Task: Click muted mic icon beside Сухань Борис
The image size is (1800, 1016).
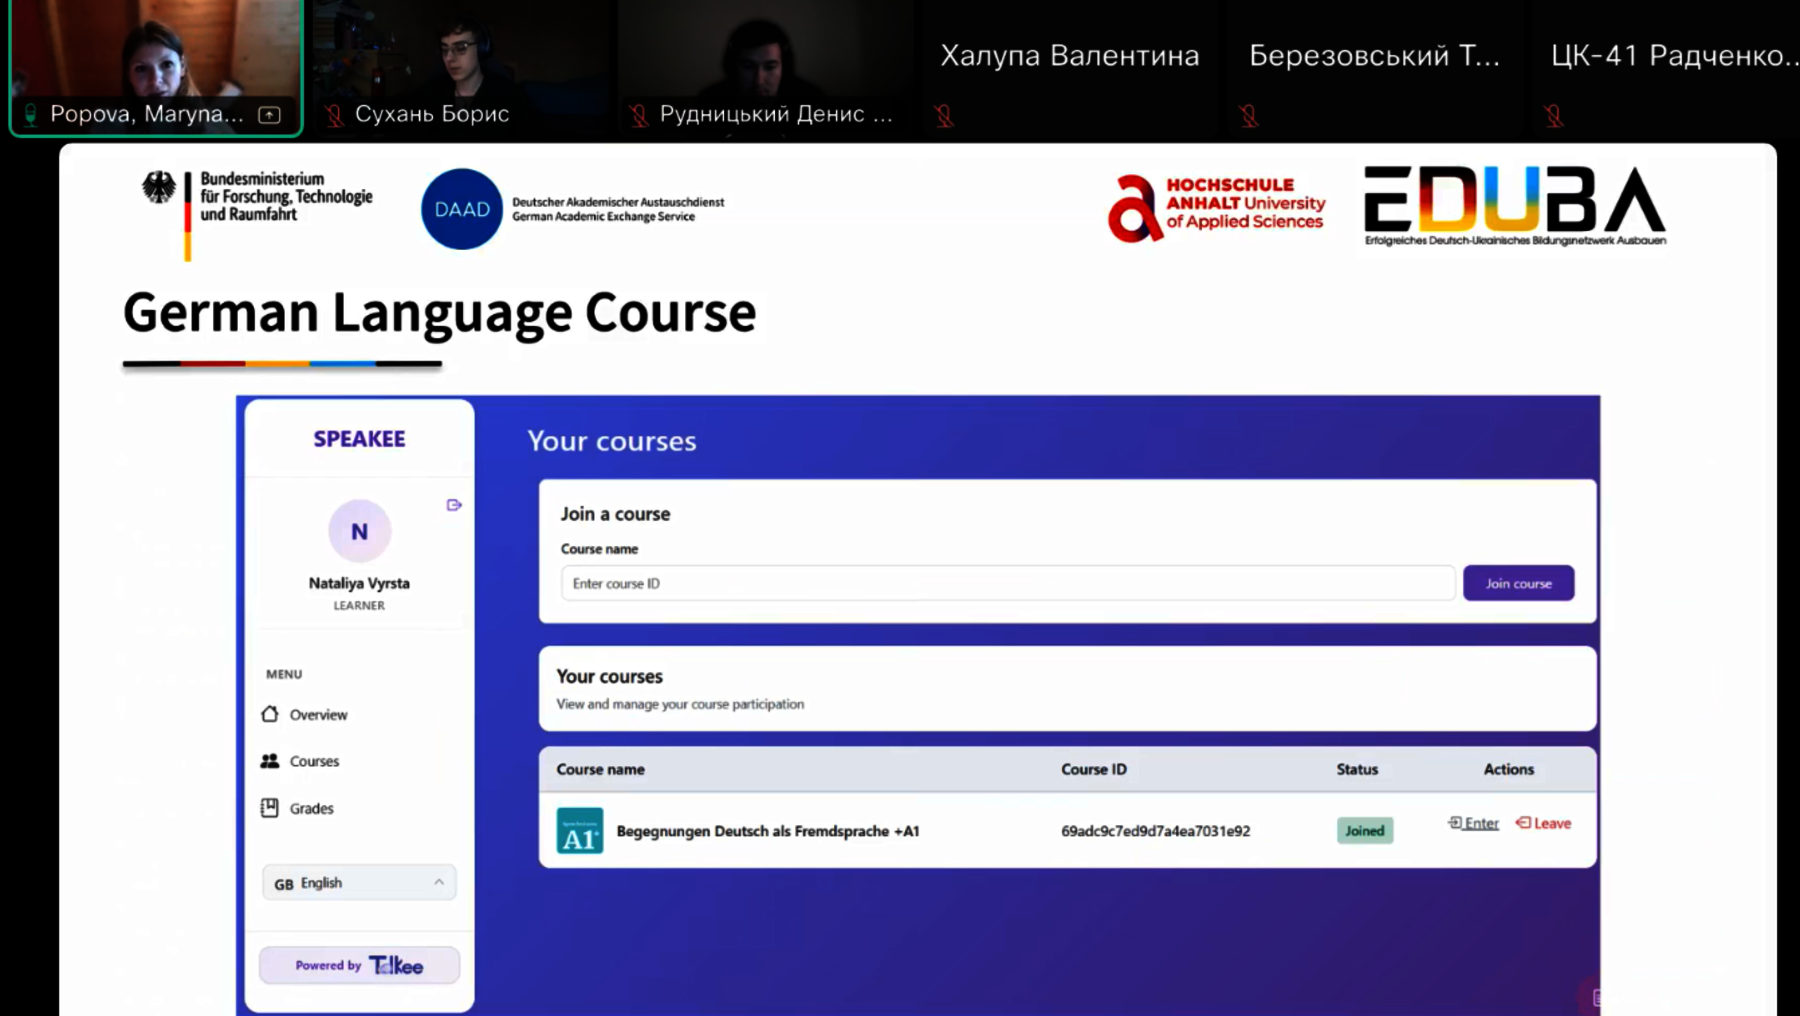Action: (x=335, y=116)
